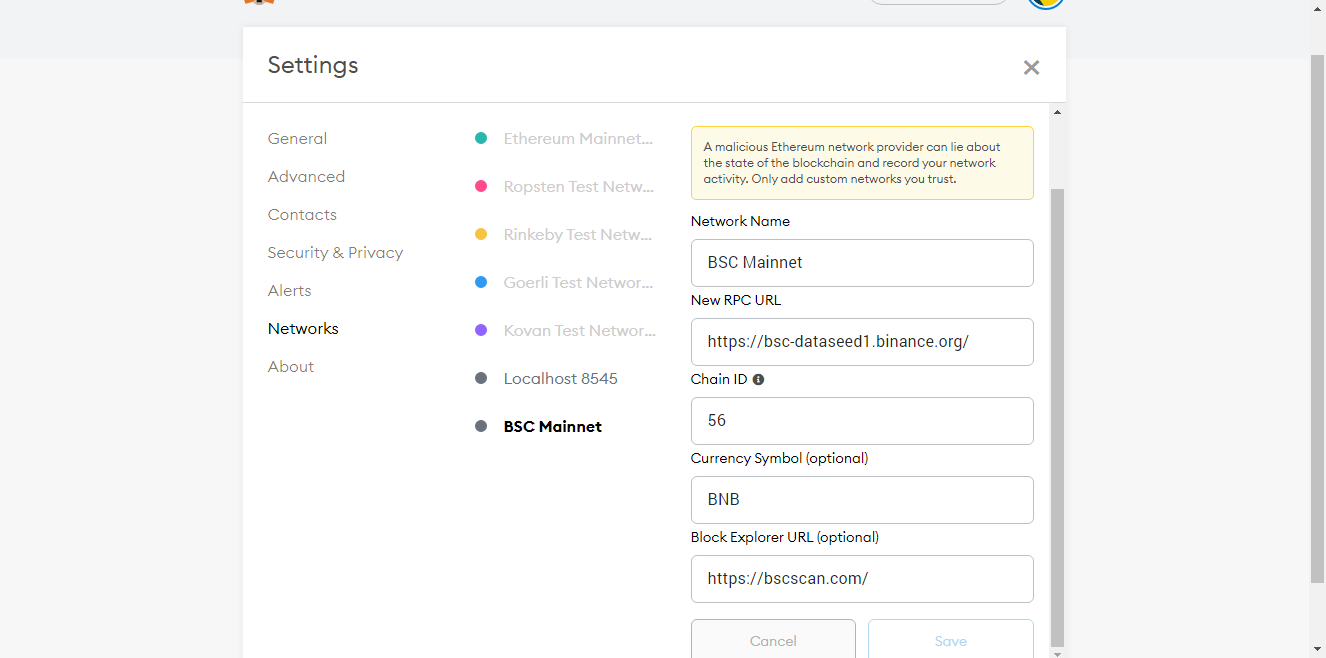Select BSC Mainnet in network list
Image resolution: width=1326 pixels, height=658 pixels.
coord(552,427)
